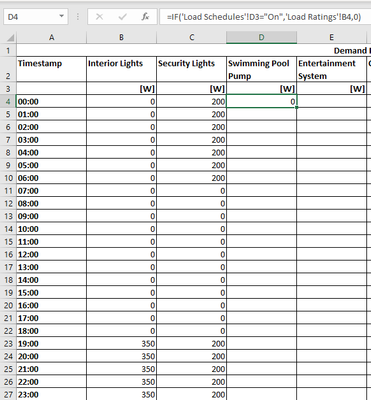Select column D header
The width and height of the screenshot is (371, 400).
261,37
